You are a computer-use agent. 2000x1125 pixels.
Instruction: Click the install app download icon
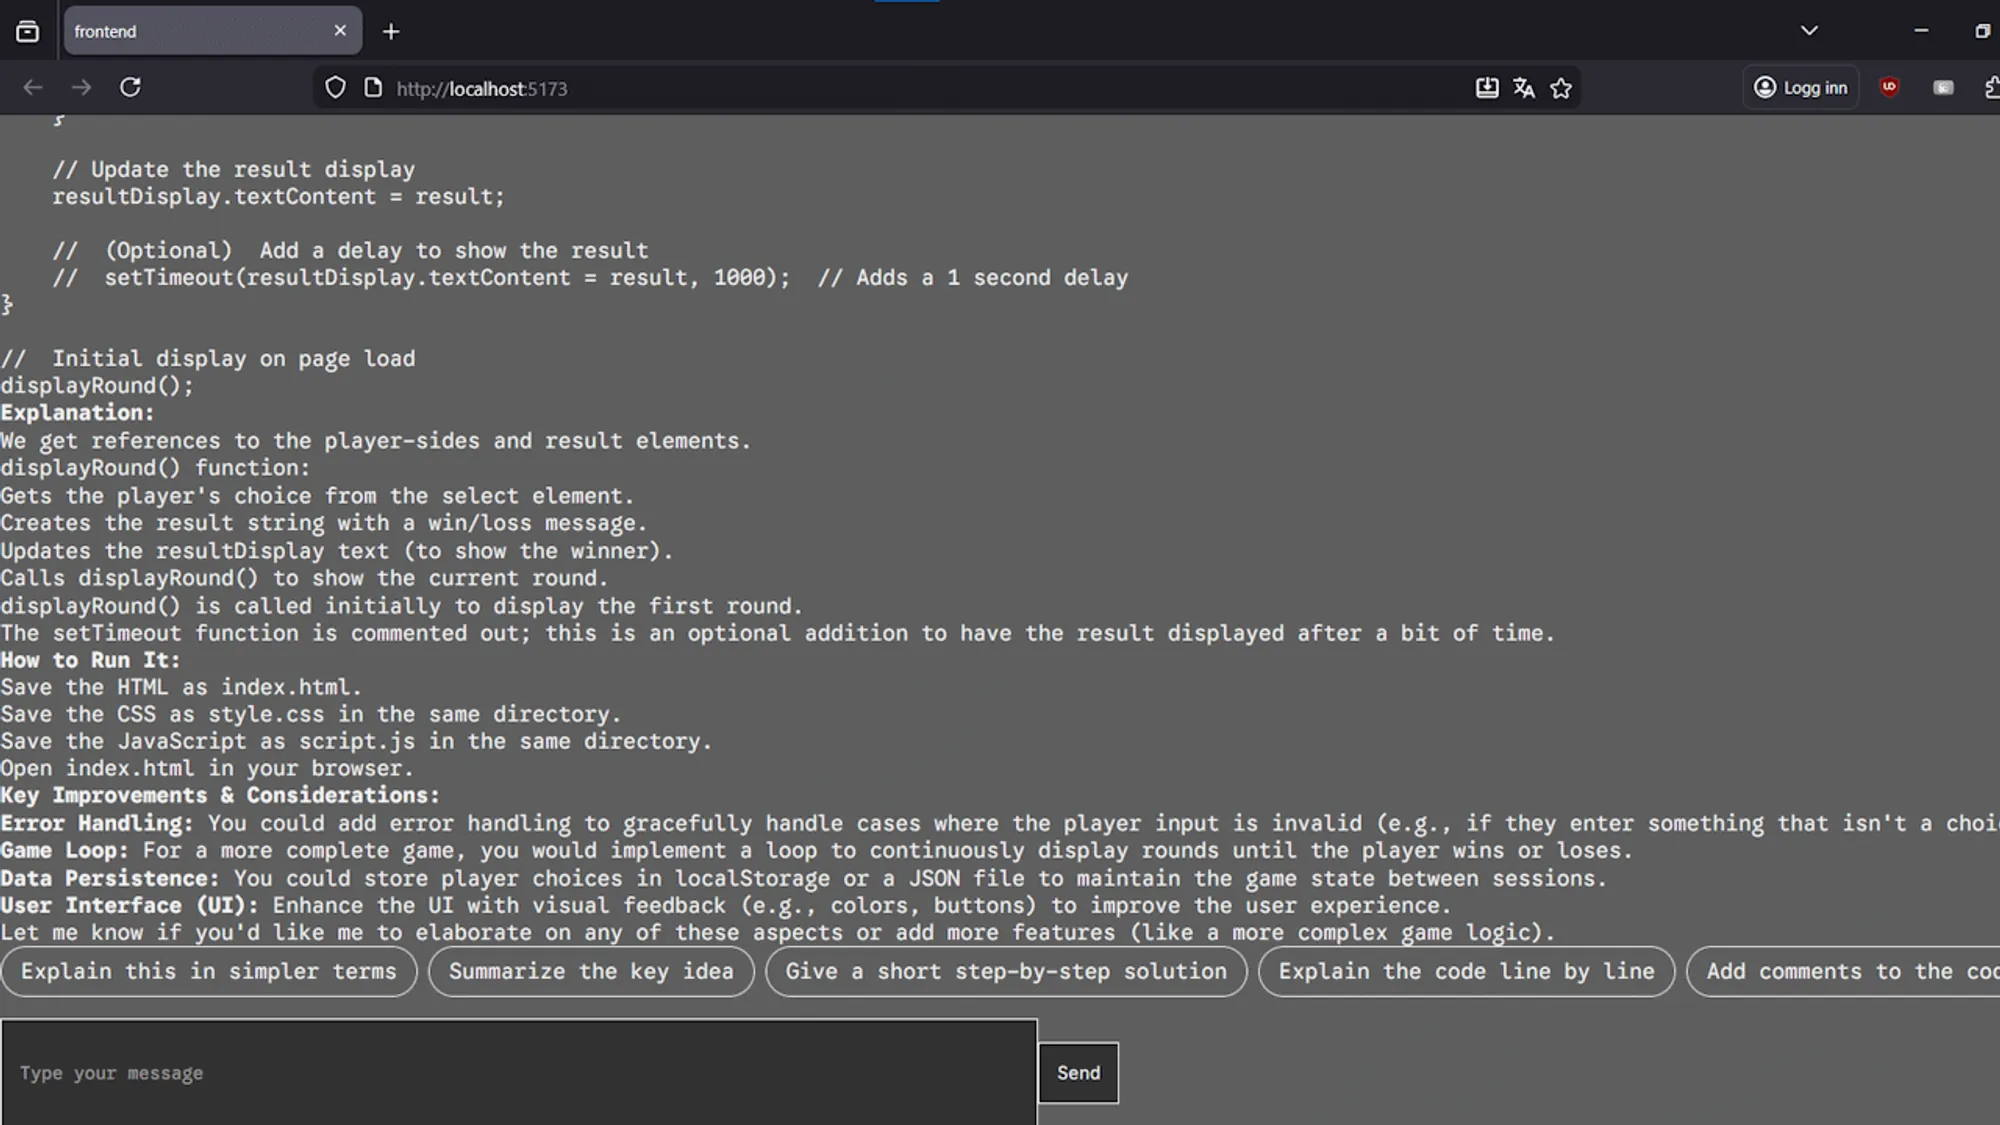pyautogui.click(x=1487, y=88)
